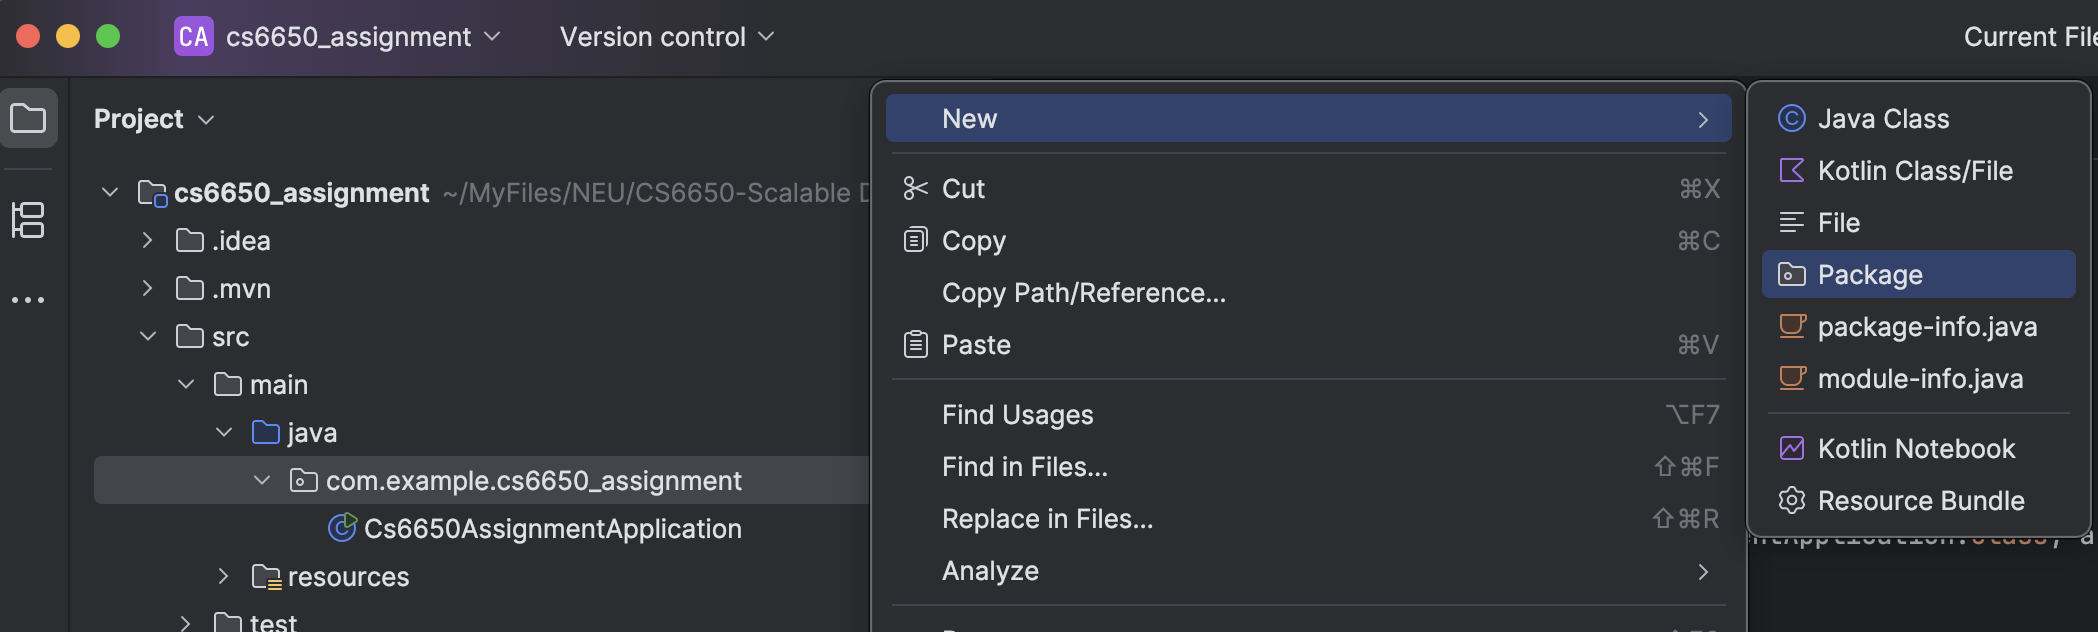Click the More tool windows ellipsis icon
The image size is (2098, 632).
[28, 300]
